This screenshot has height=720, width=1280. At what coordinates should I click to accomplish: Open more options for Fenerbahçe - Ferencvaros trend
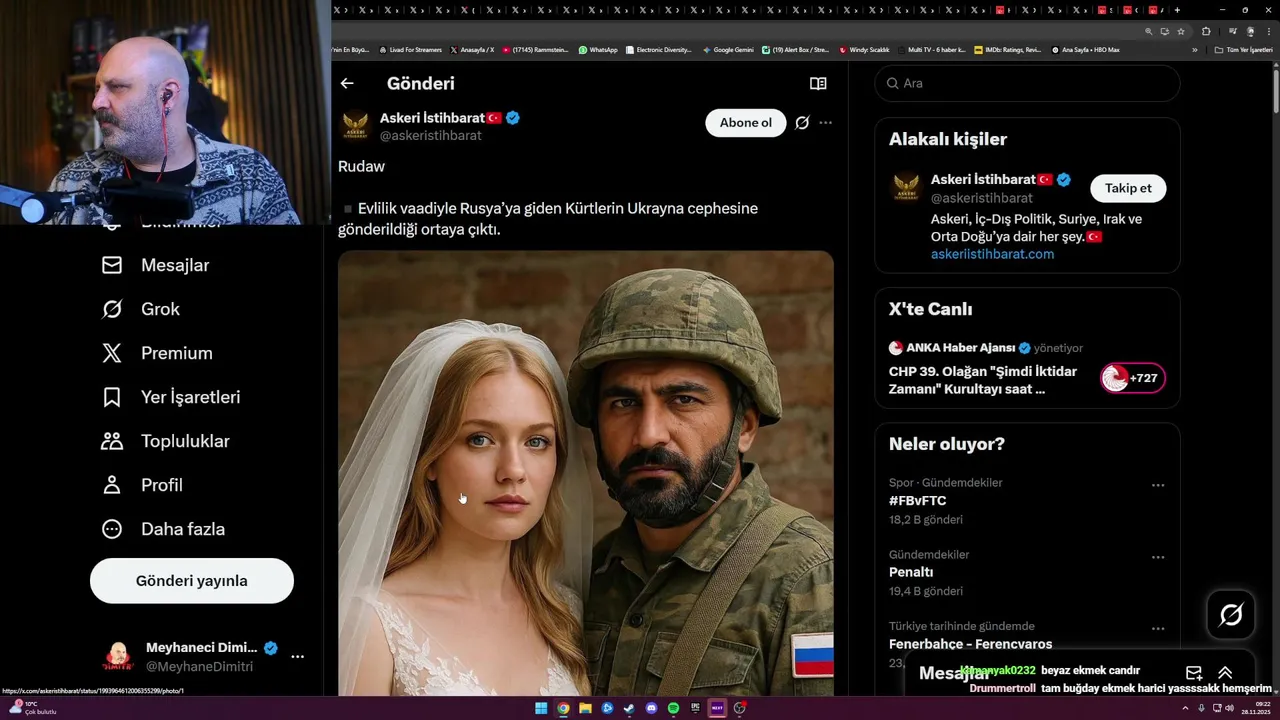click(1158, 629)
